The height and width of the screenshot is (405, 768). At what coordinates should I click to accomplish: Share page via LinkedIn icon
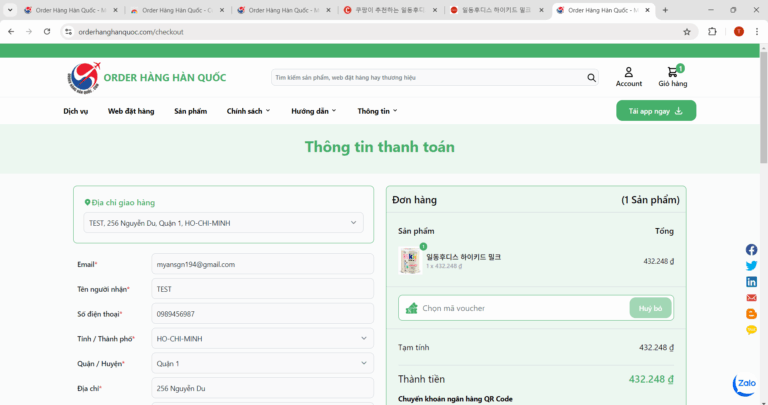pos(751,282)
